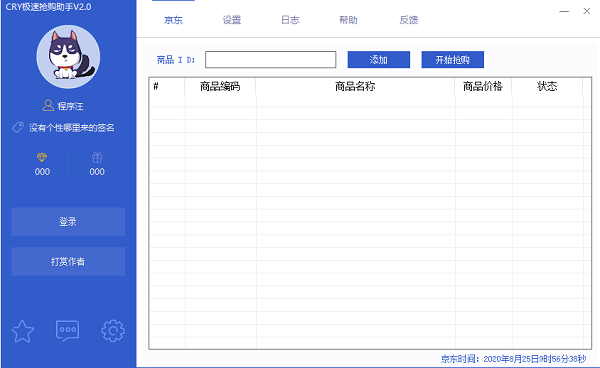Switch to the 京东 tab
600x368 pixels.
(x=173, y=20)
